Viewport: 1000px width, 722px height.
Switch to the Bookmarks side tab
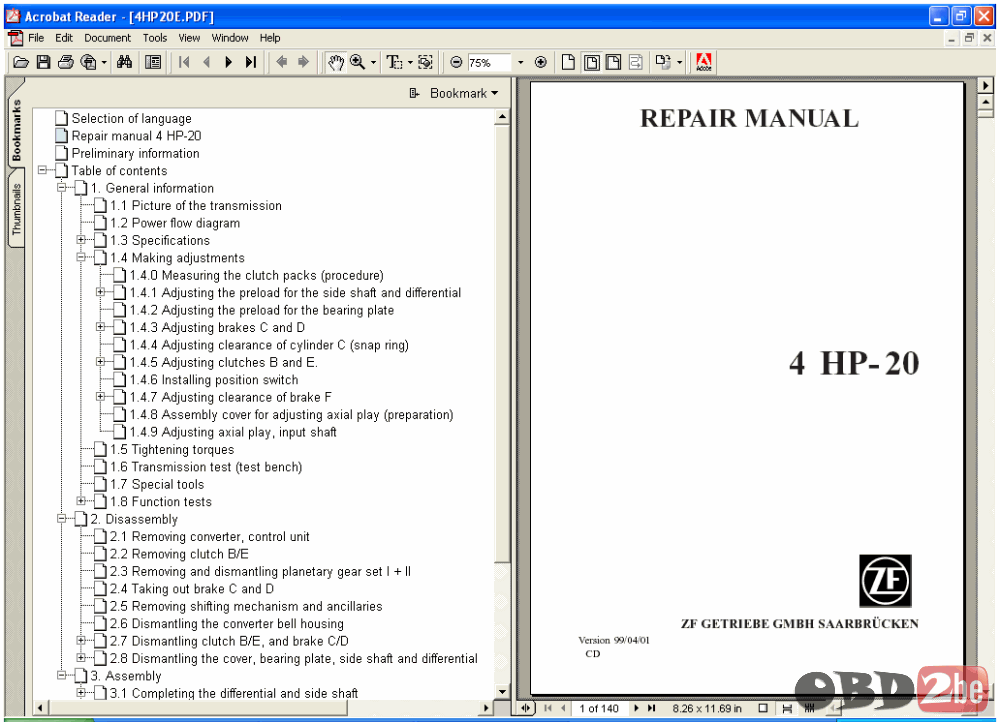(x=16, y=129)
